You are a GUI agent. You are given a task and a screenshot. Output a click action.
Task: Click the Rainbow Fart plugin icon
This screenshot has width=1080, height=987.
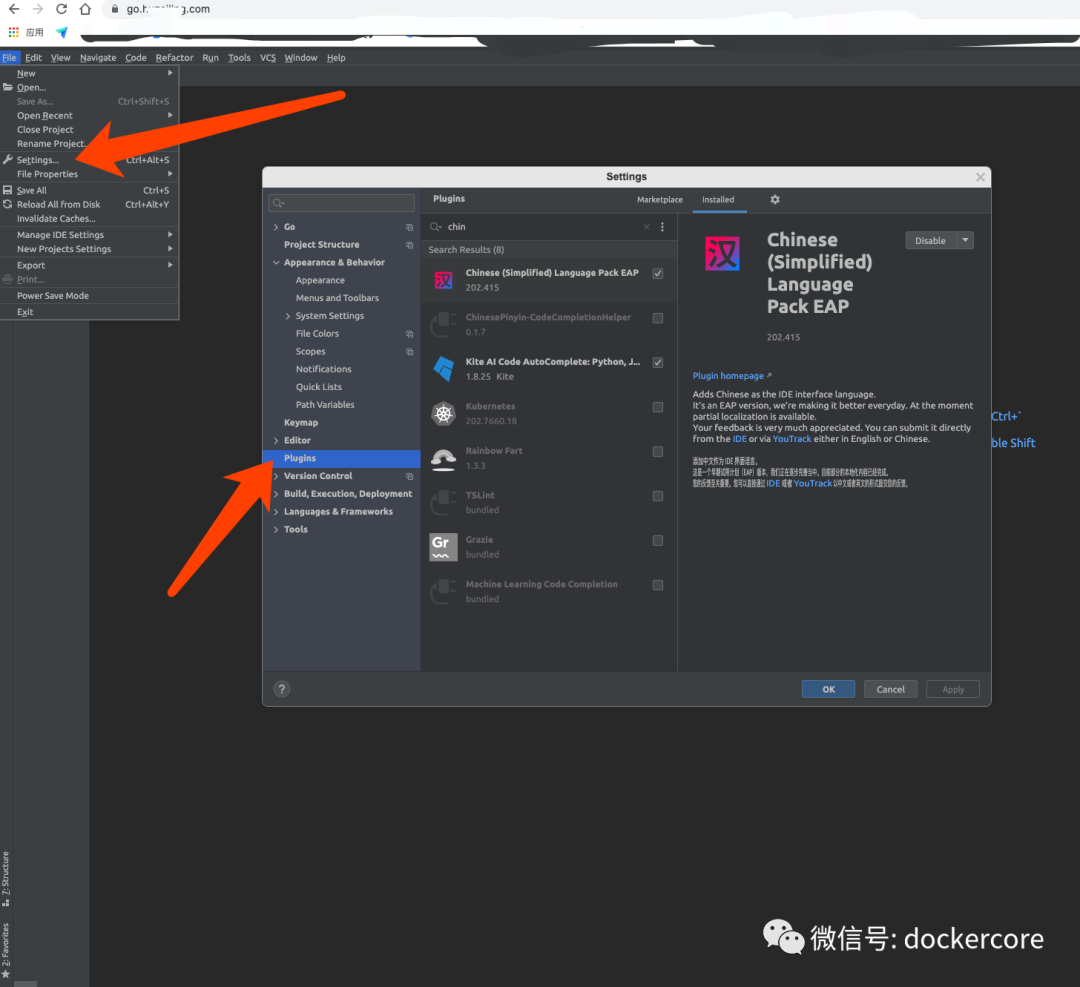click(x=444, y=458)
